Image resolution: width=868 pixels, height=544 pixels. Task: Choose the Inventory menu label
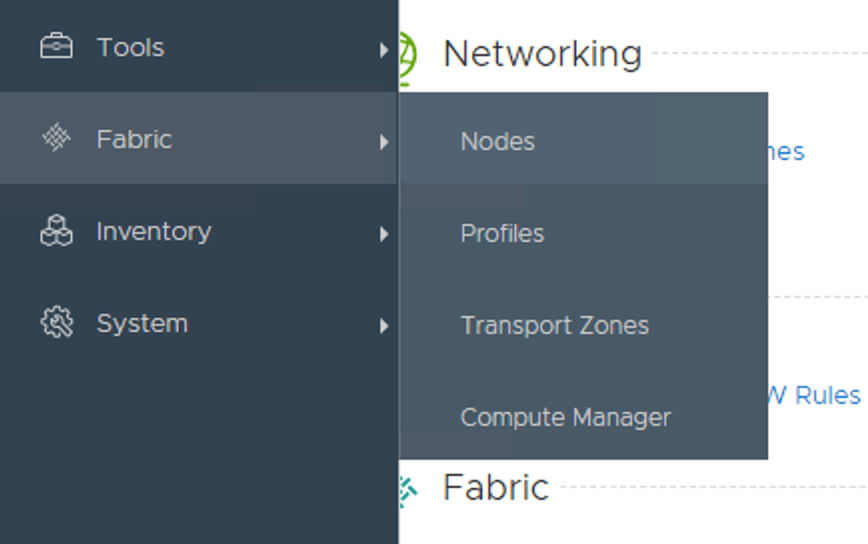coord(153,231)
